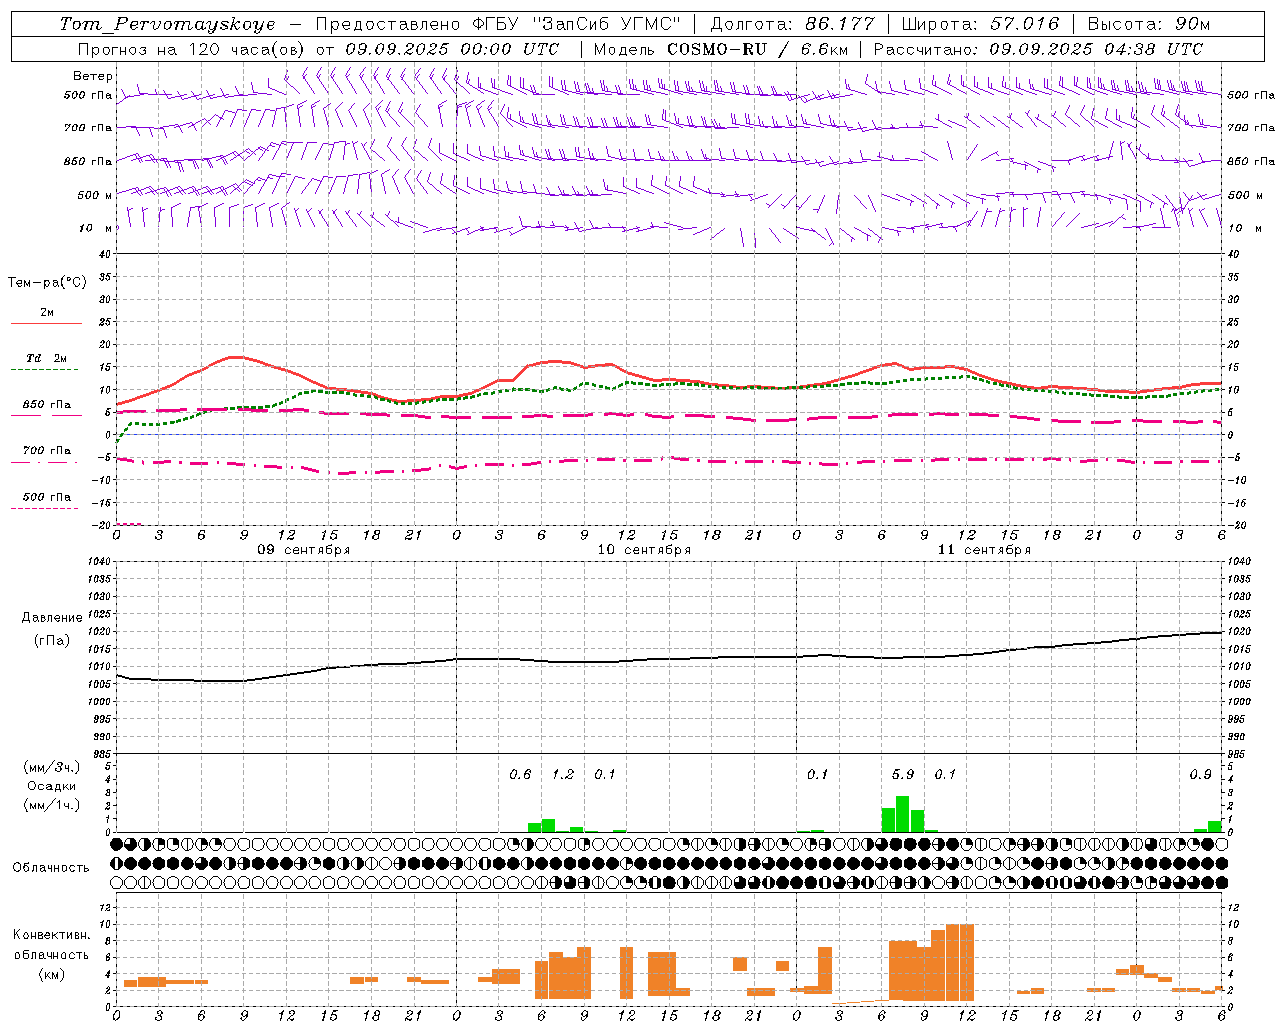Click the Td 2м dew point legend entry

coord(46,358)
